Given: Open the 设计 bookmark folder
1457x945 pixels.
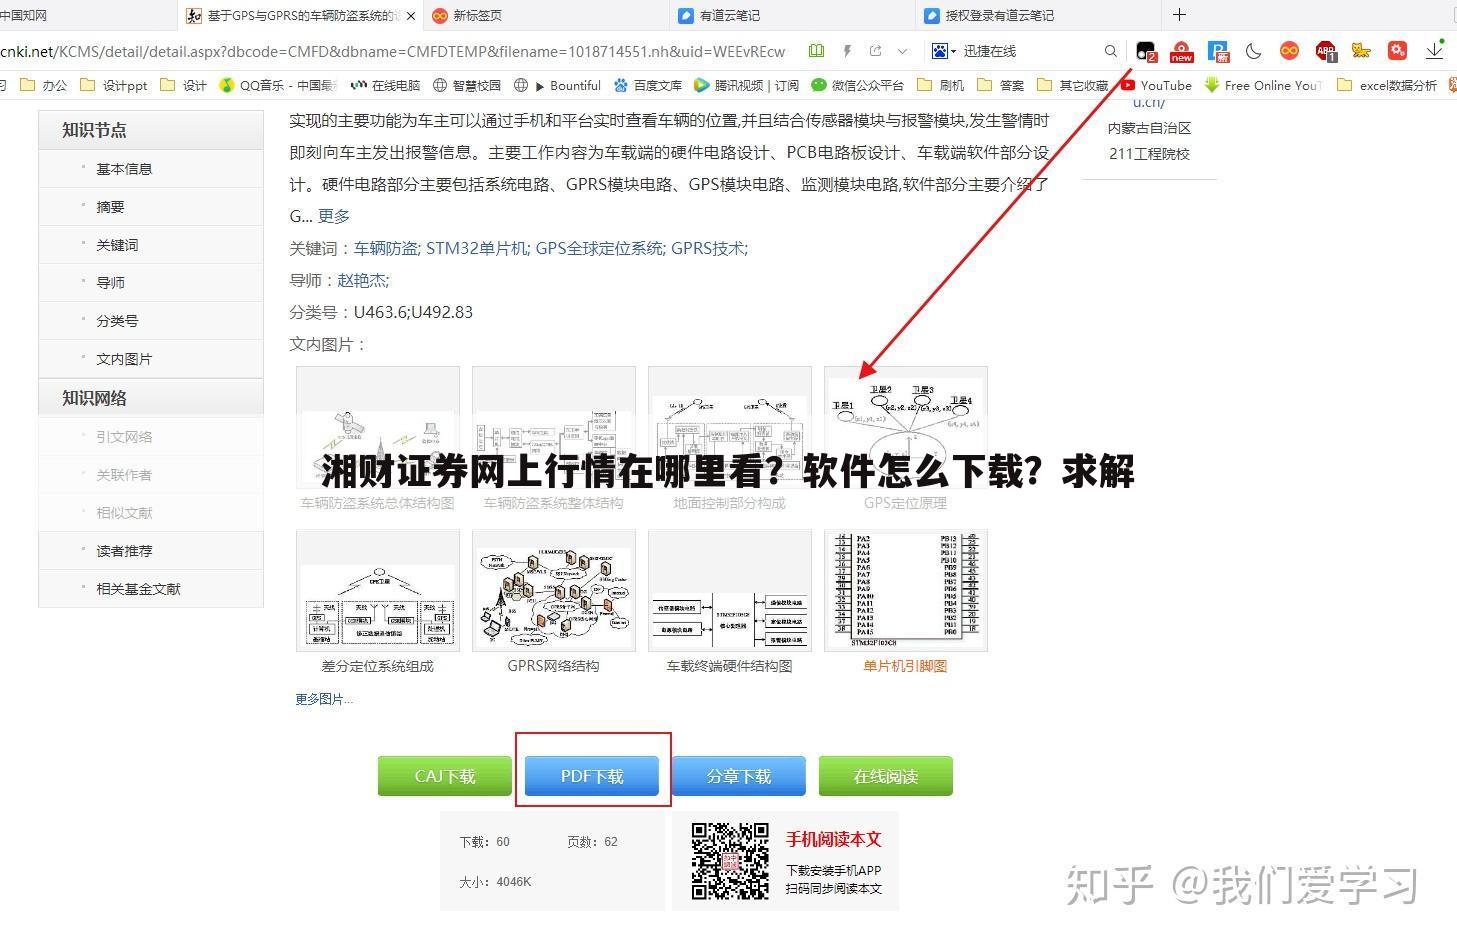Looking at the screenshot, I should tap(183, 85).
